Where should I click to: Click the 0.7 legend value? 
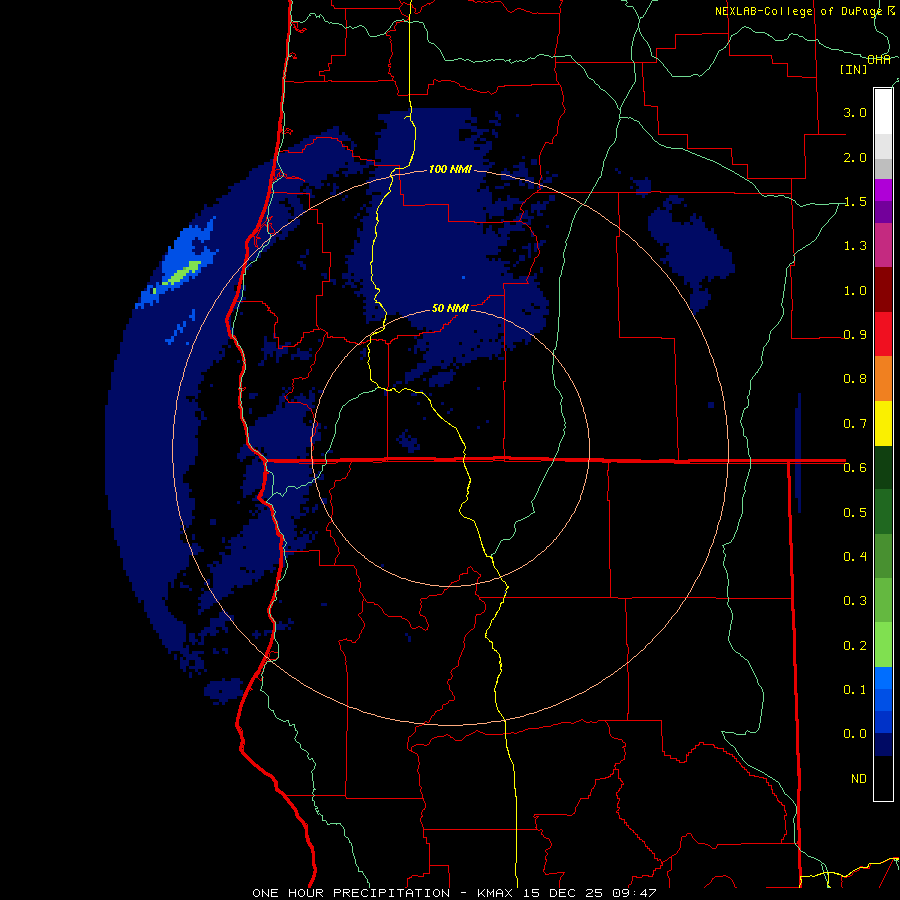[x=855, y=424]
